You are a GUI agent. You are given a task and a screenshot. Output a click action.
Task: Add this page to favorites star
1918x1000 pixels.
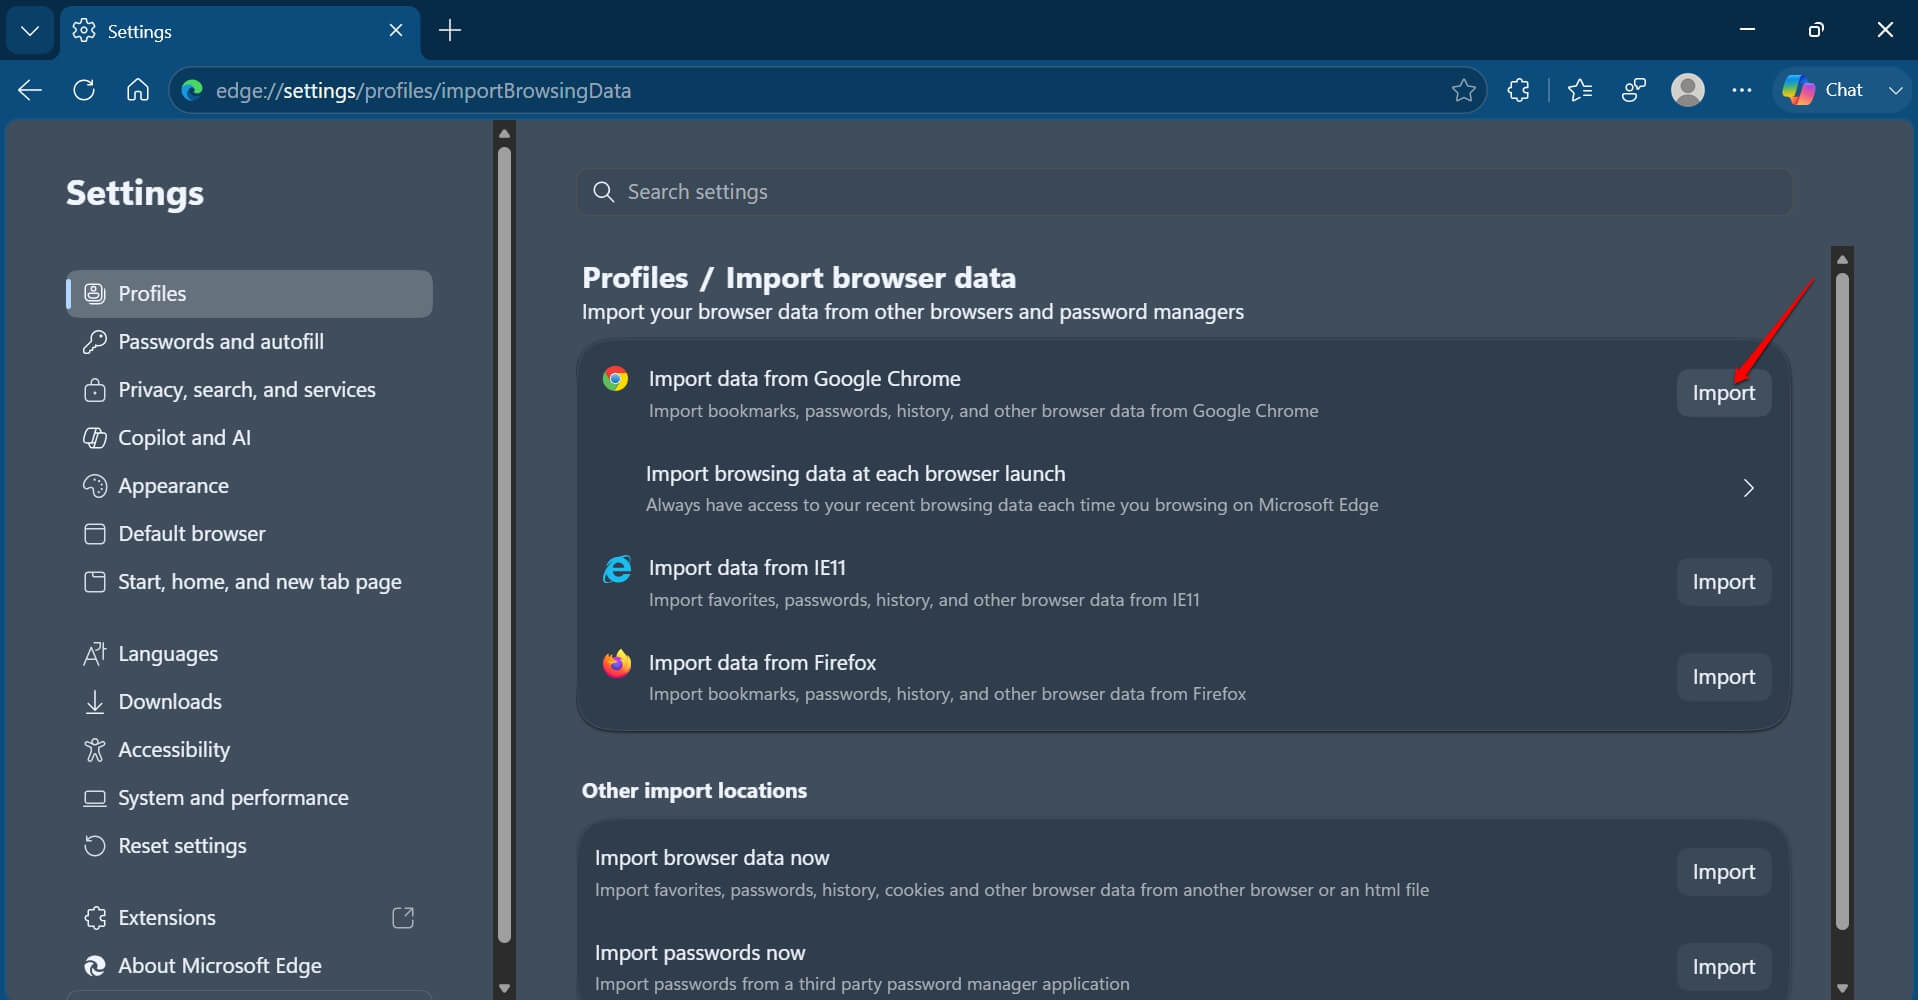(x=1463, y=91)
